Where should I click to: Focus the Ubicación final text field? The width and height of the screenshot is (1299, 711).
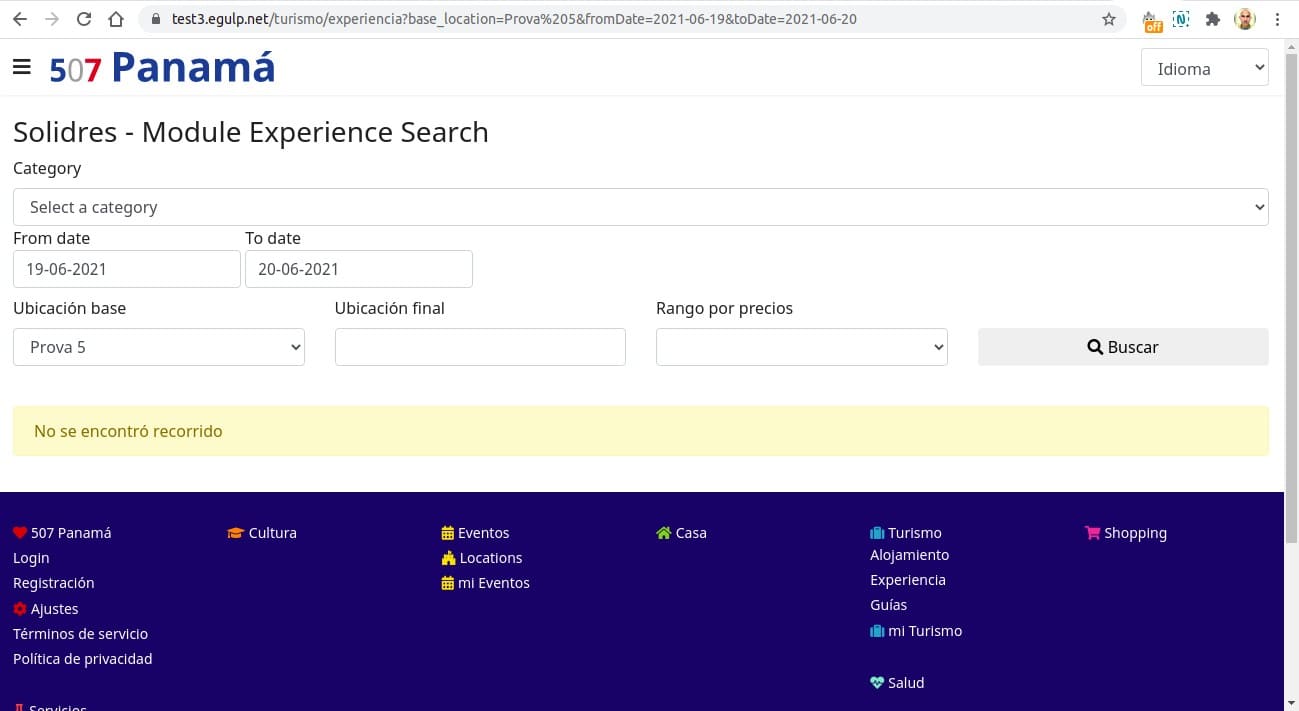click(x=480, y=347)
